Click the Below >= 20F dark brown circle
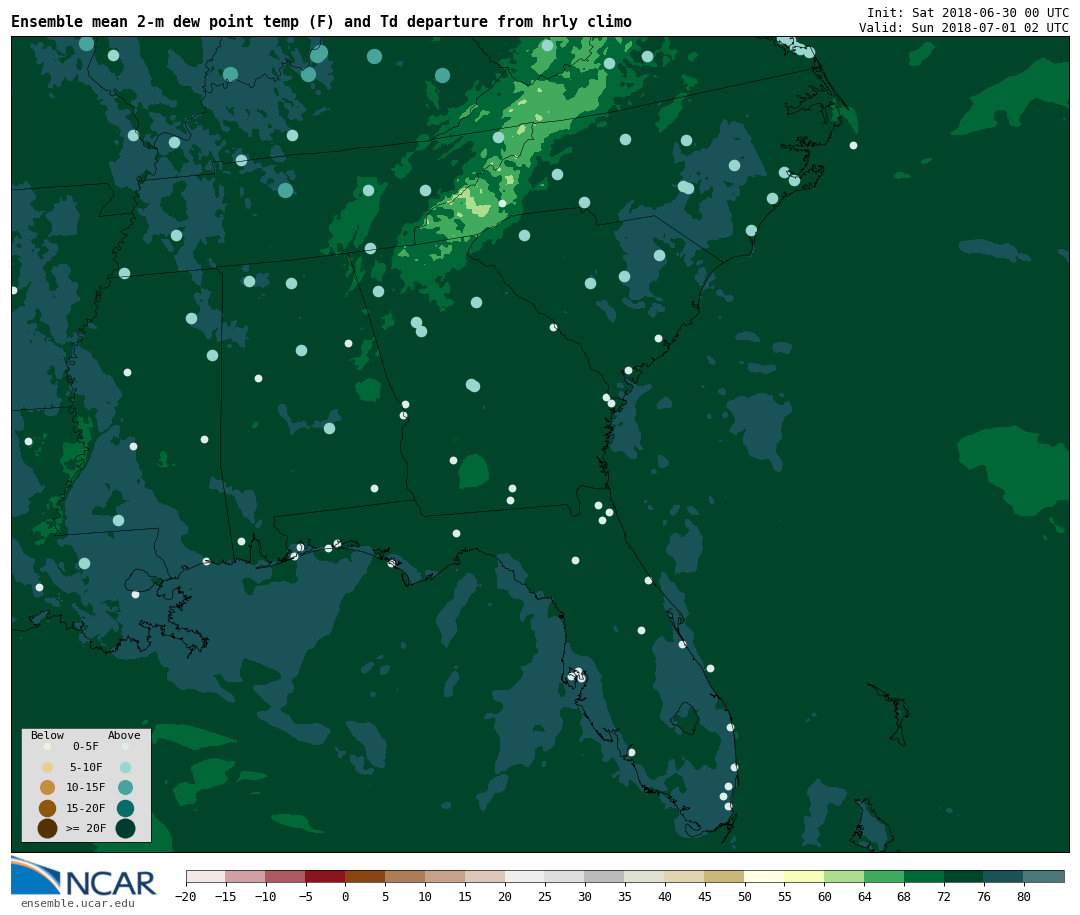The image size is (1080, 915). tap(48, 828)
